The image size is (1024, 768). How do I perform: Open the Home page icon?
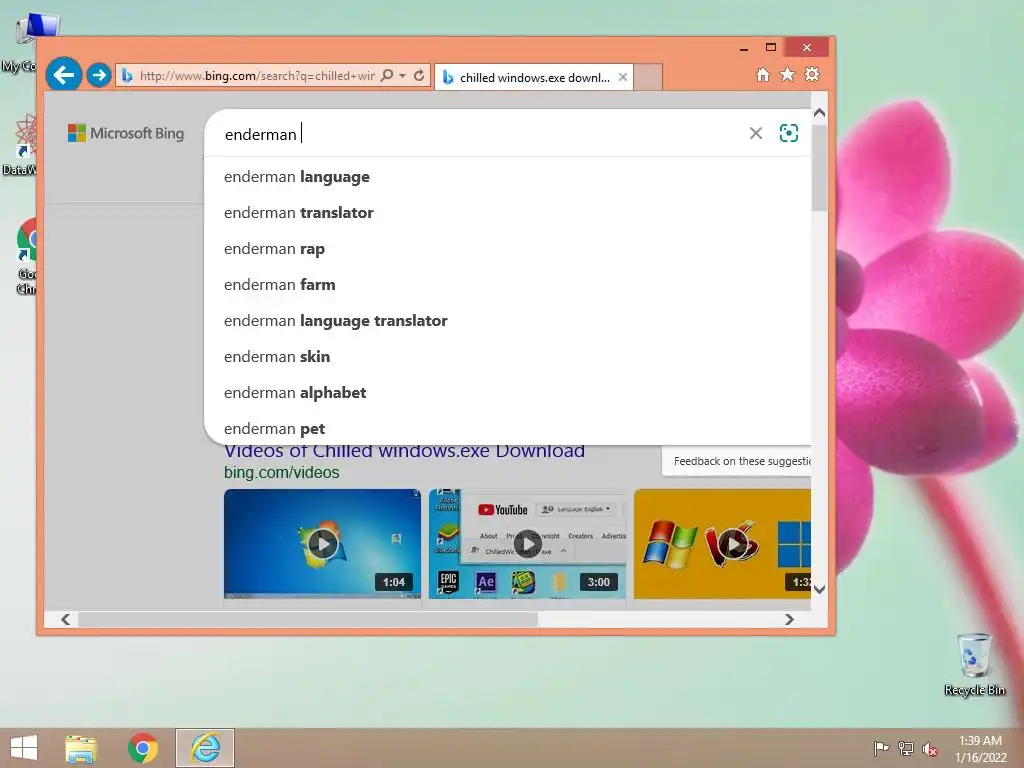tap(763, 74)
